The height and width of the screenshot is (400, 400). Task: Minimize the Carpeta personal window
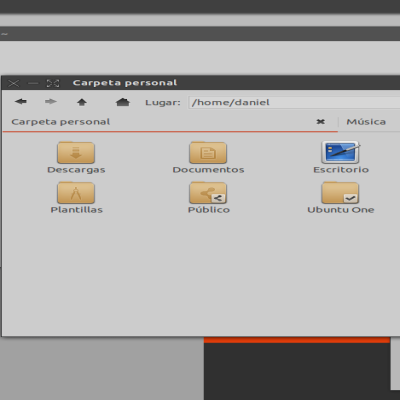(33, 83)
